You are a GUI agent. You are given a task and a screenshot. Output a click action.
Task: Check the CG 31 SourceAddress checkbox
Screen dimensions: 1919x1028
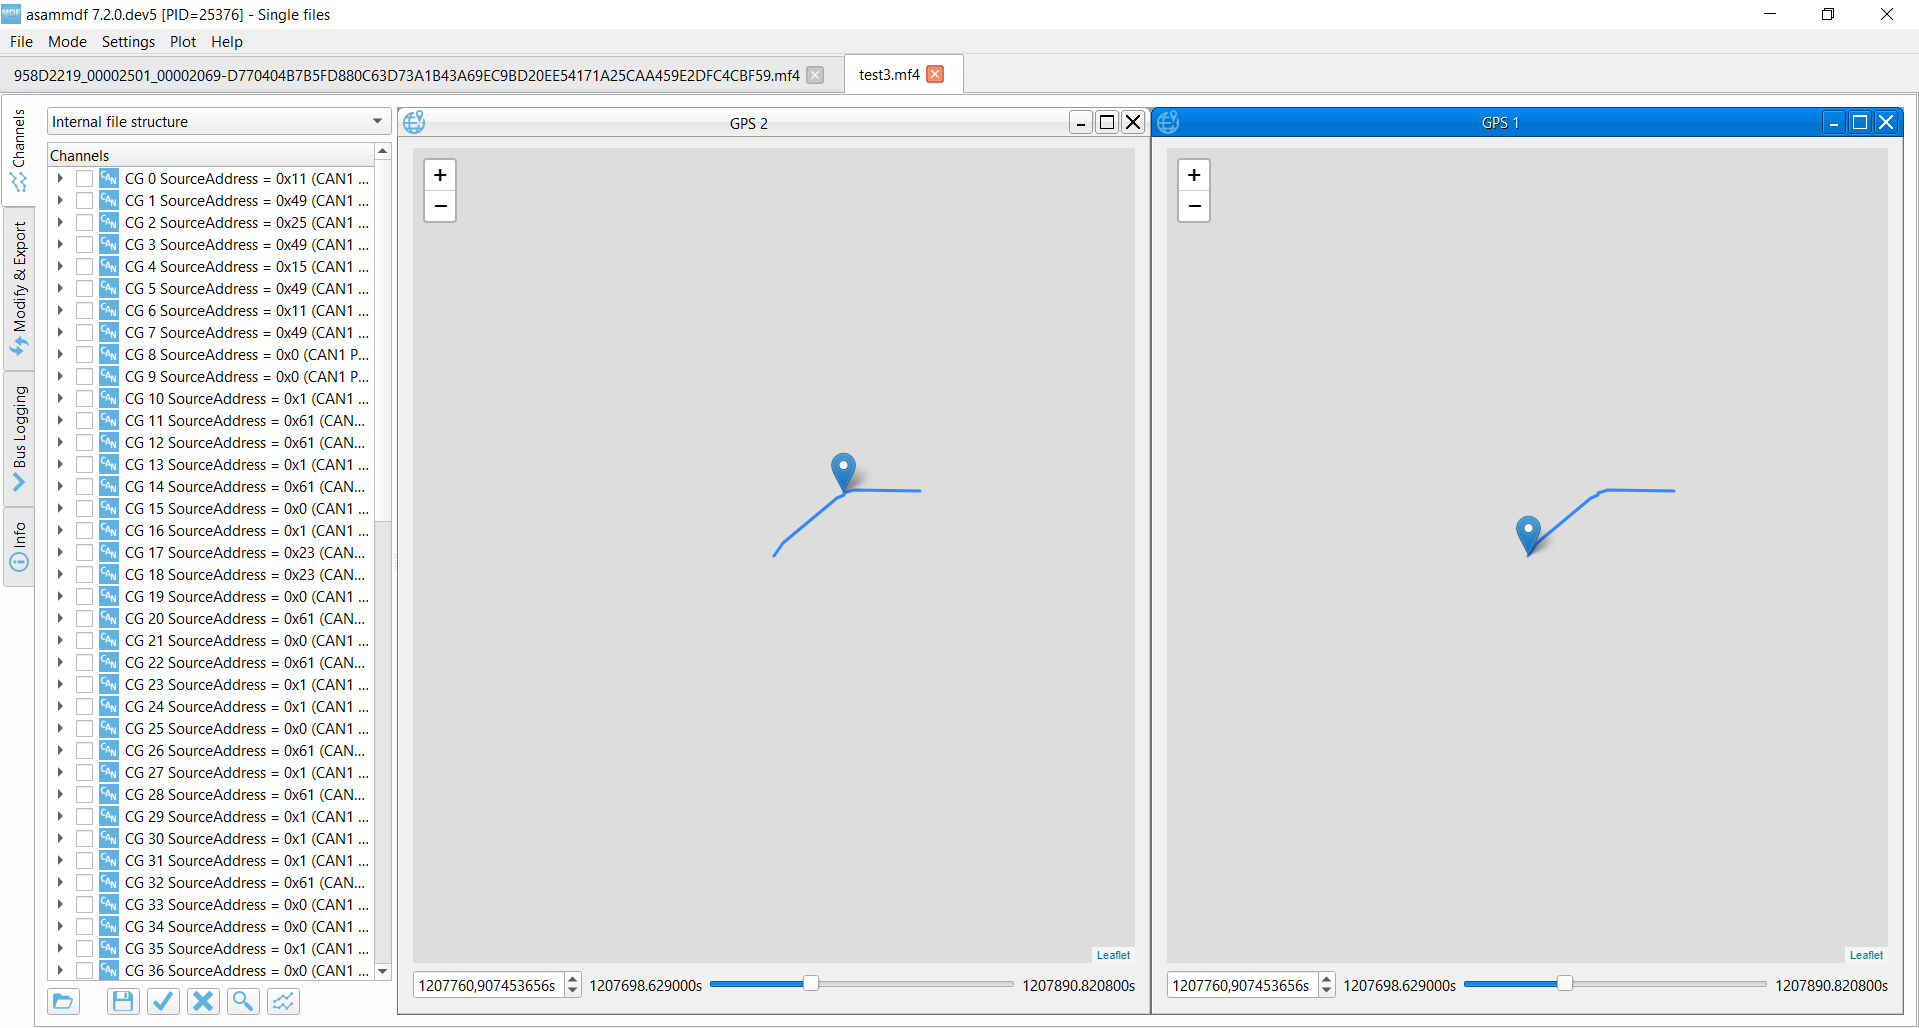coord(84,860)
